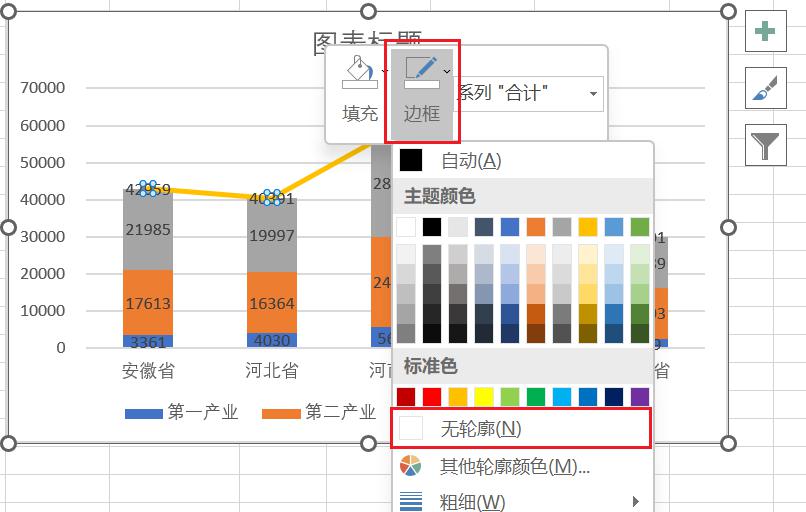Click the top-right chart resize handle
This screenshot has height=512, width=806.
click(x=728, y=11)
